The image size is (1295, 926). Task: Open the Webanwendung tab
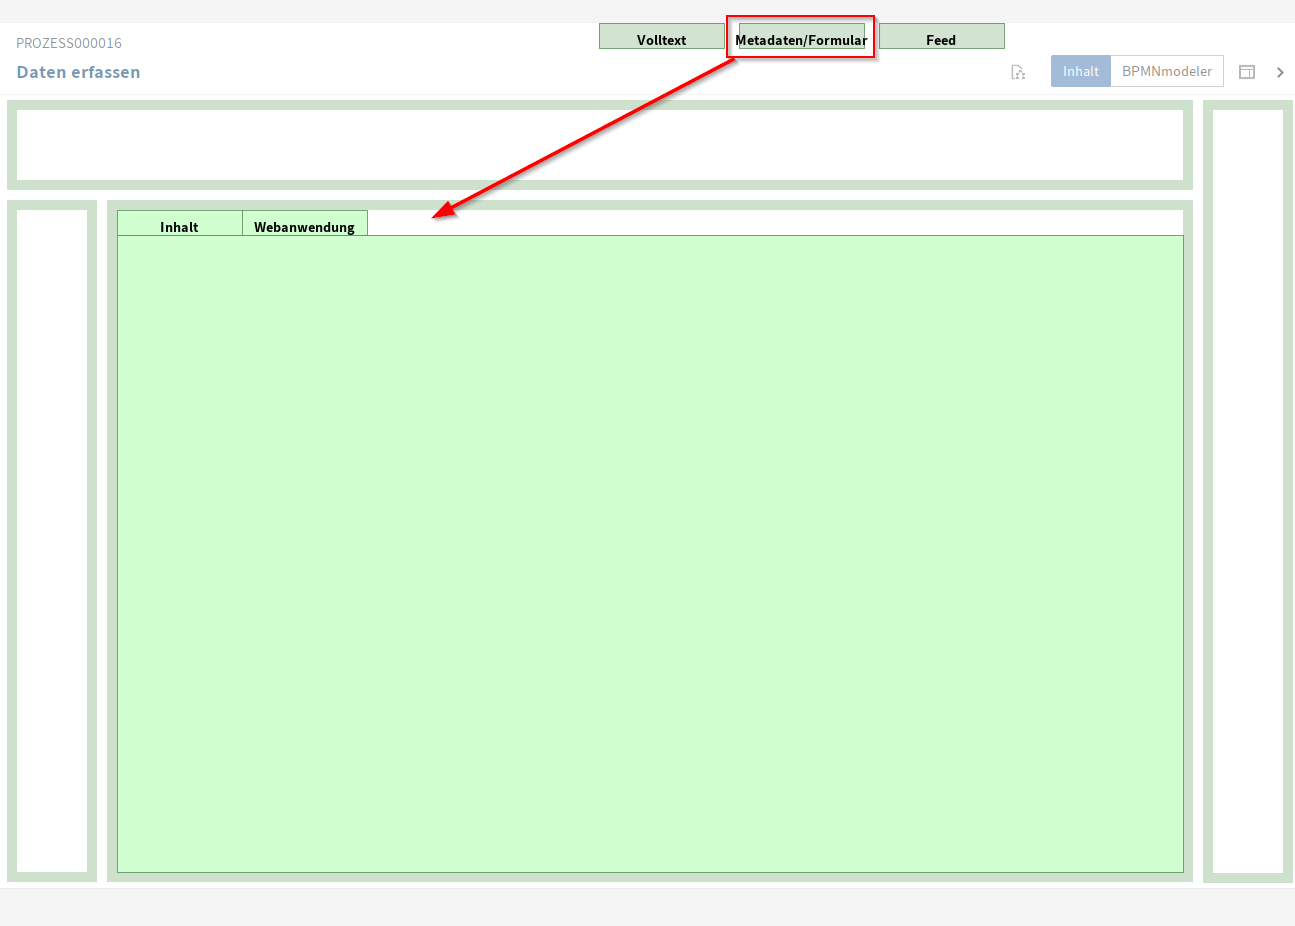pos(304,225)
